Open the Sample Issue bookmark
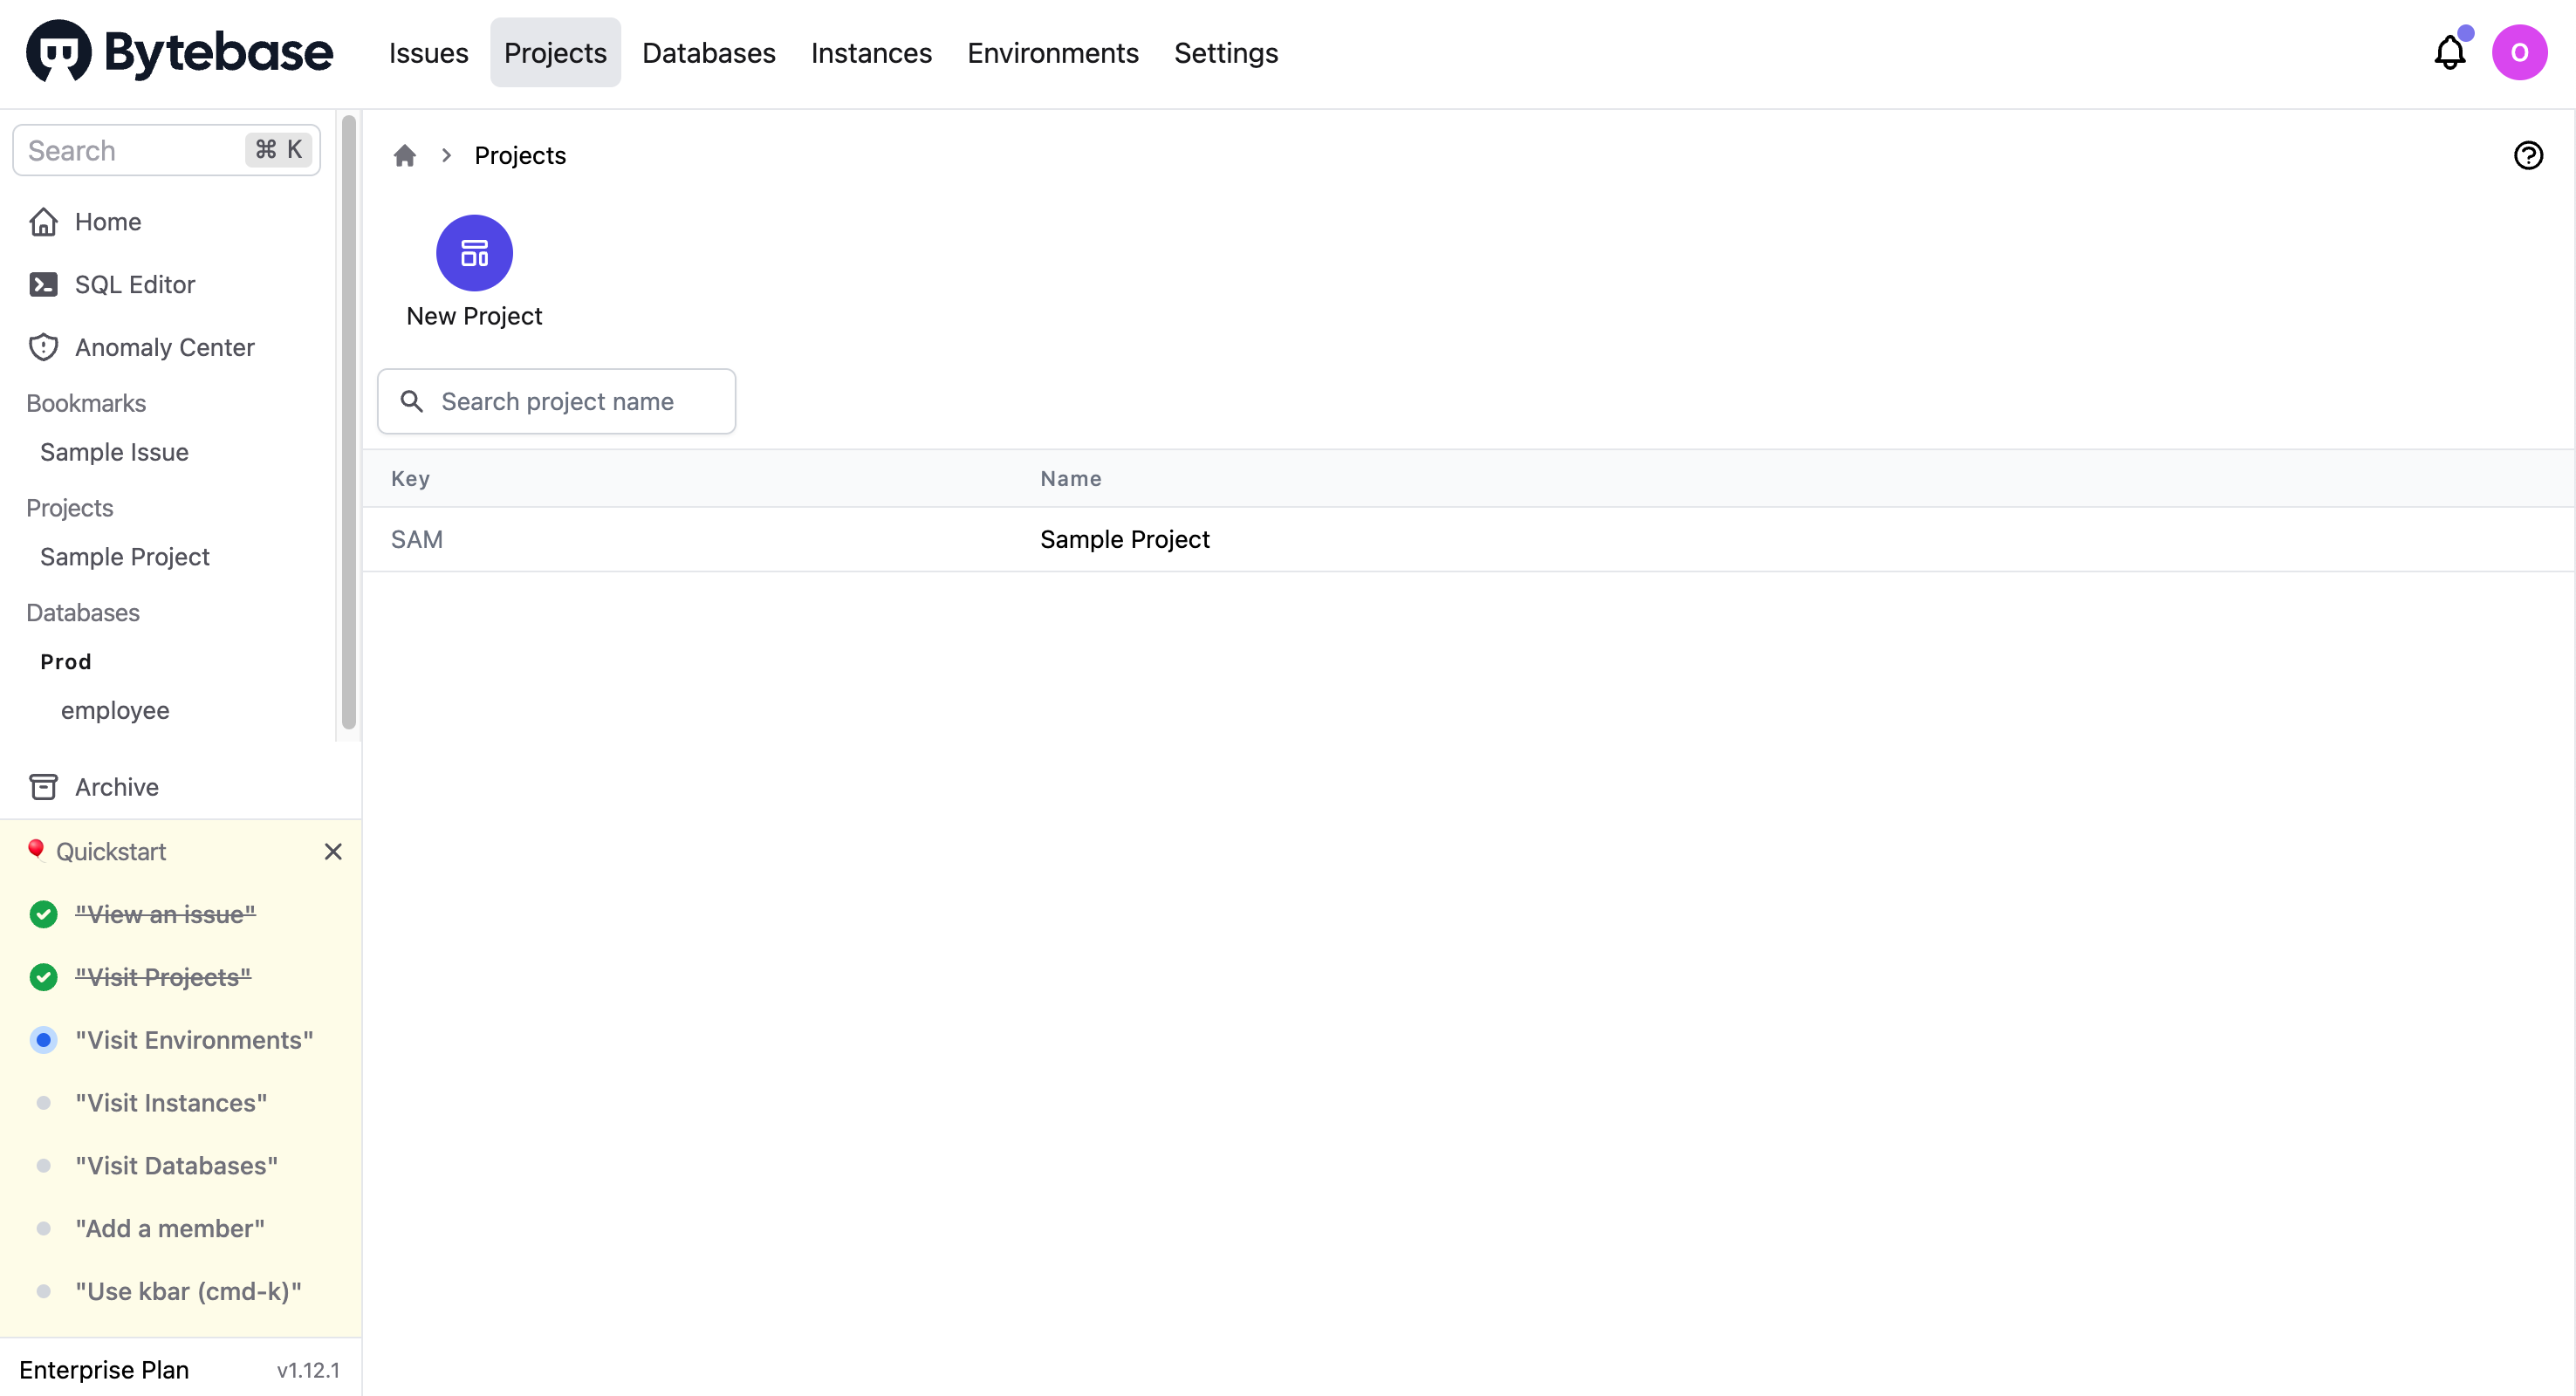The image size is (2576, 1396). [114, 452]
